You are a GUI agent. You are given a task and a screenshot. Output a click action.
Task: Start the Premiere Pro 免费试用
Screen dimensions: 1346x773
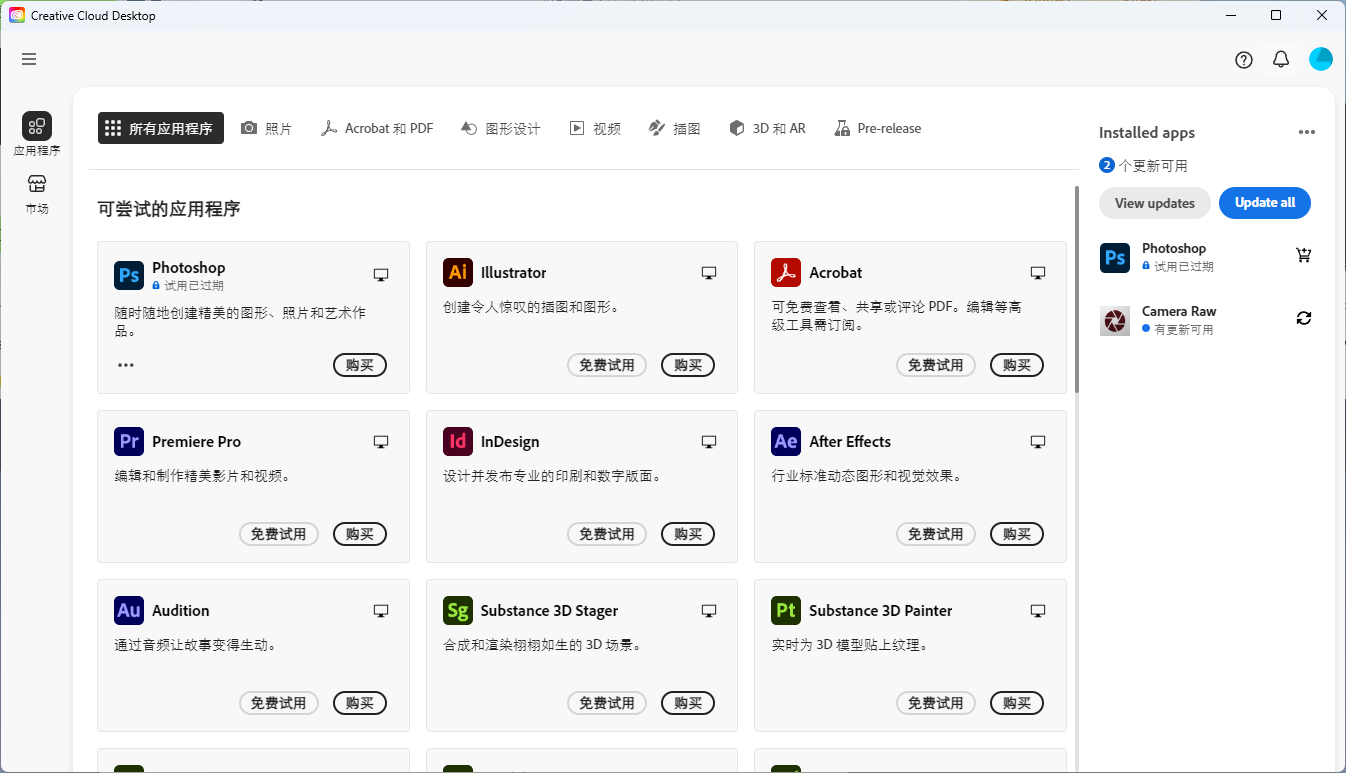coord(279,534)
